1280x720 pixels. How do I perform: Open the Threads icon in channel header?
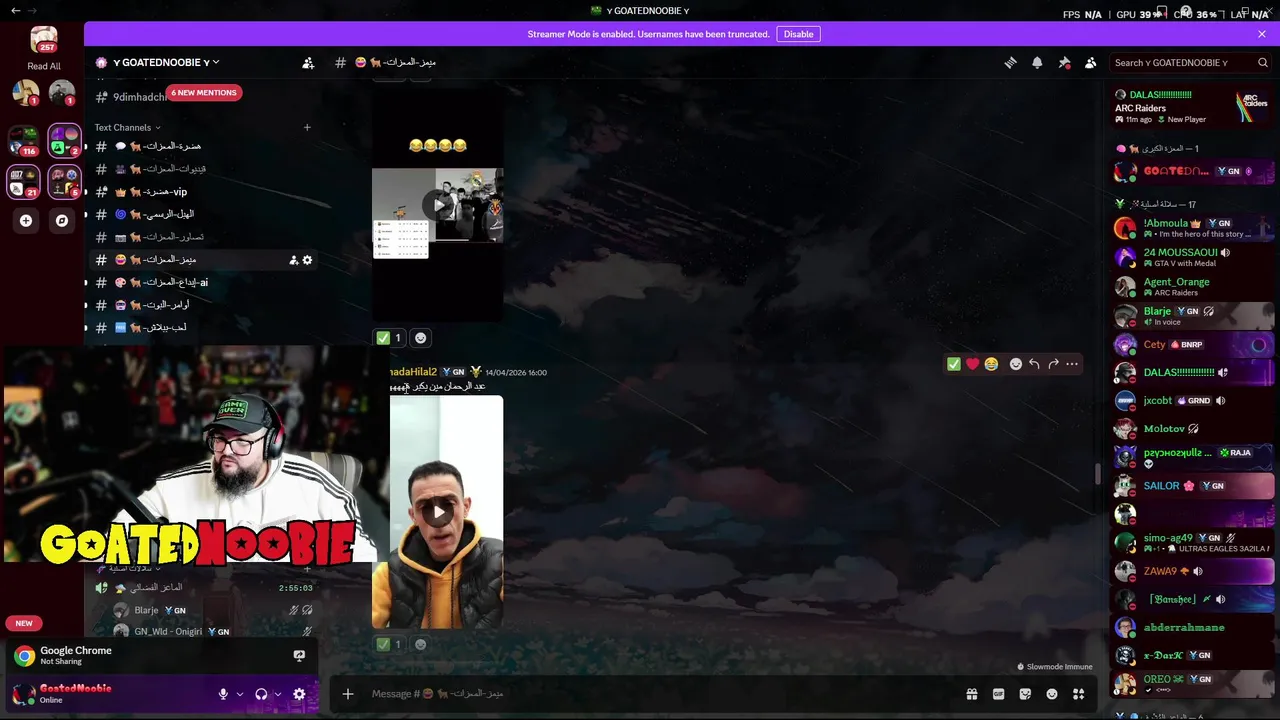[1011, 62]
